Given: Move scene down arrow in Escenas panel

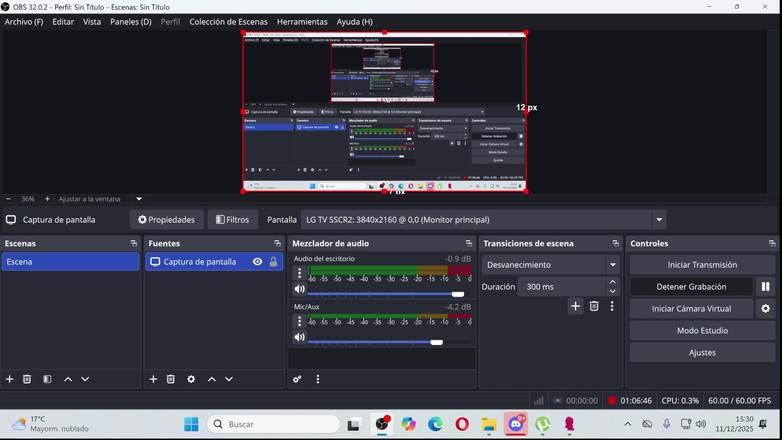Looking at the screenshot, I should 85,379.
